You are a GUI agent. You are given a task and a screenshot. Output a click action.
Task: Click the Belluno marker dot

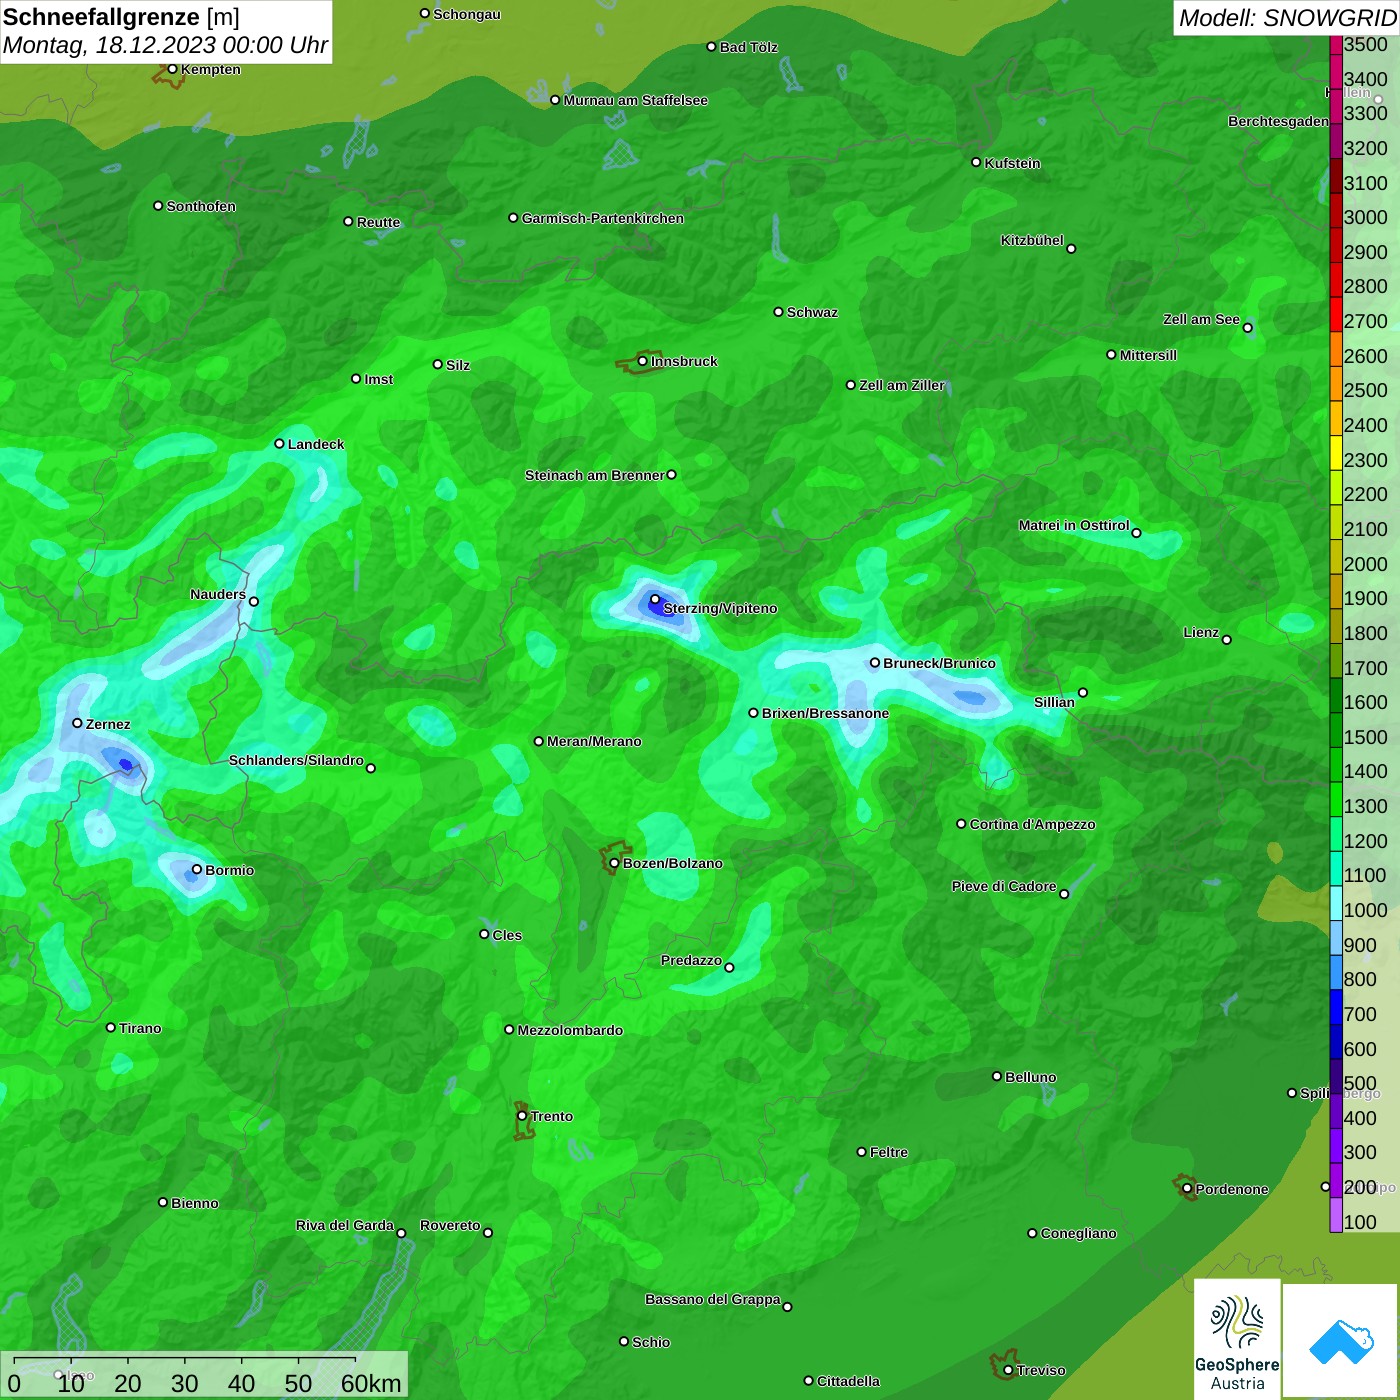(x=996, y=1076)
